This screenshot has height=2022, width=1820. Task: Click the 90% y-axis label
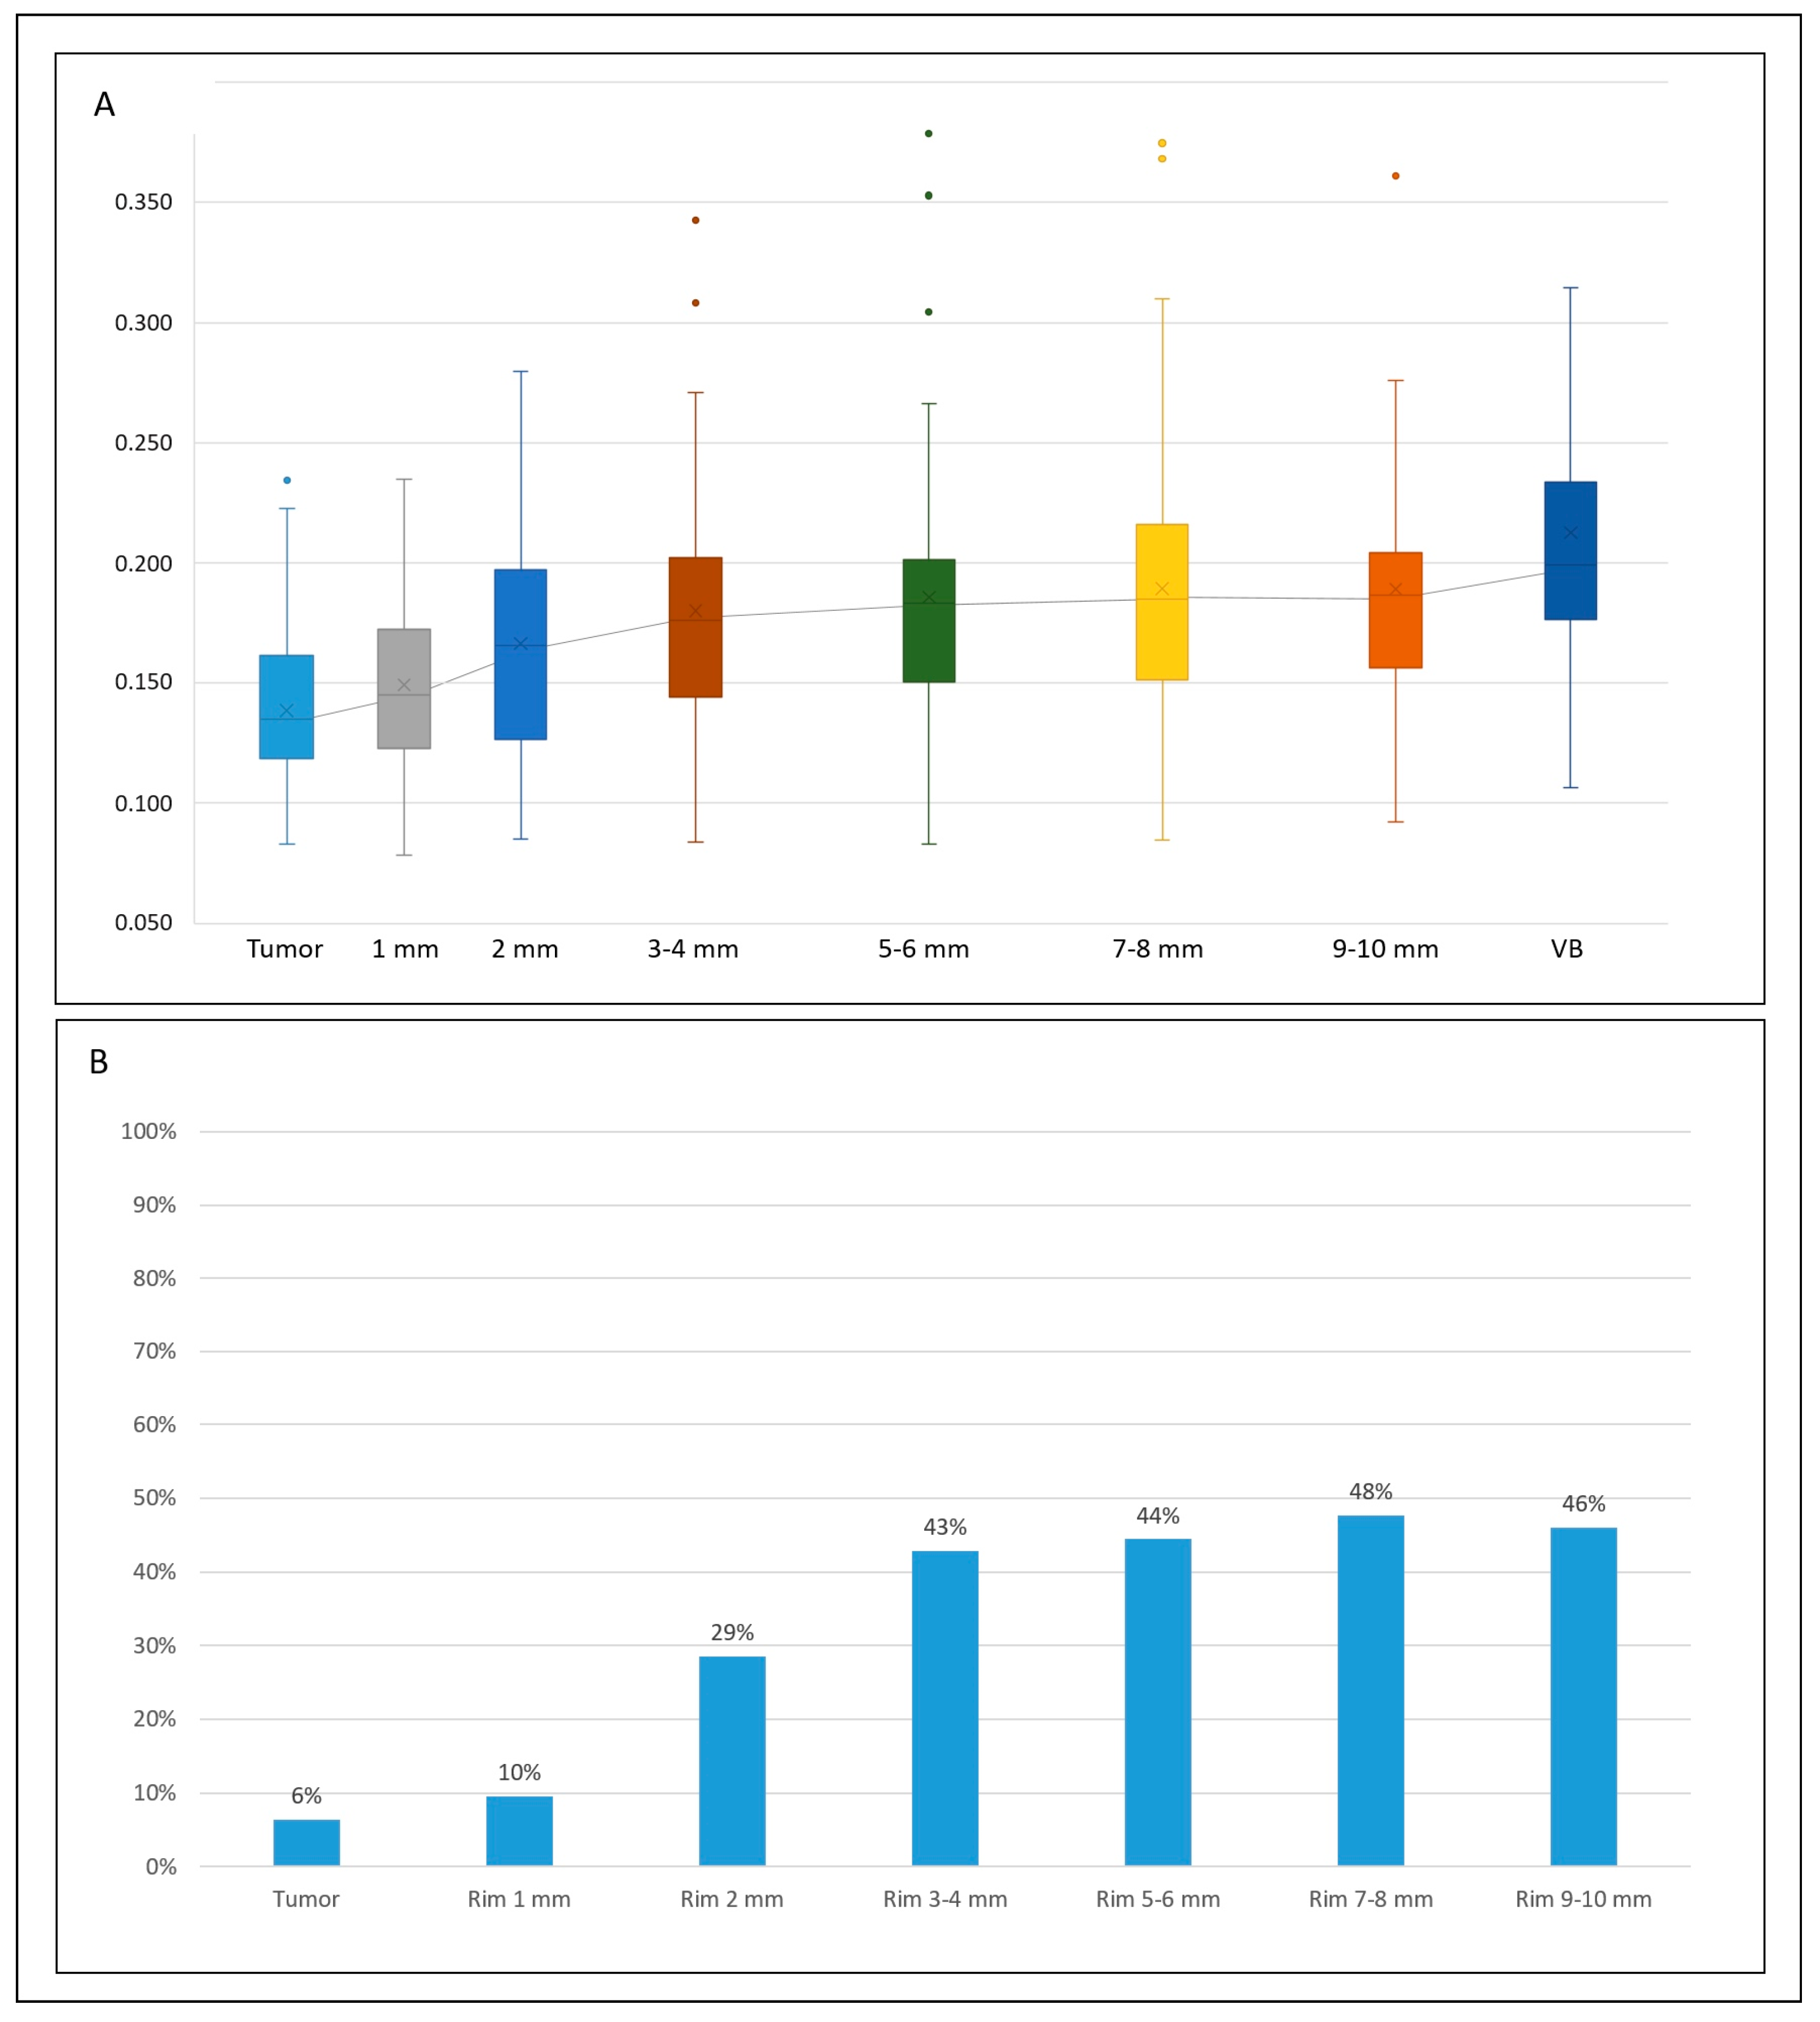point(155,1205)
